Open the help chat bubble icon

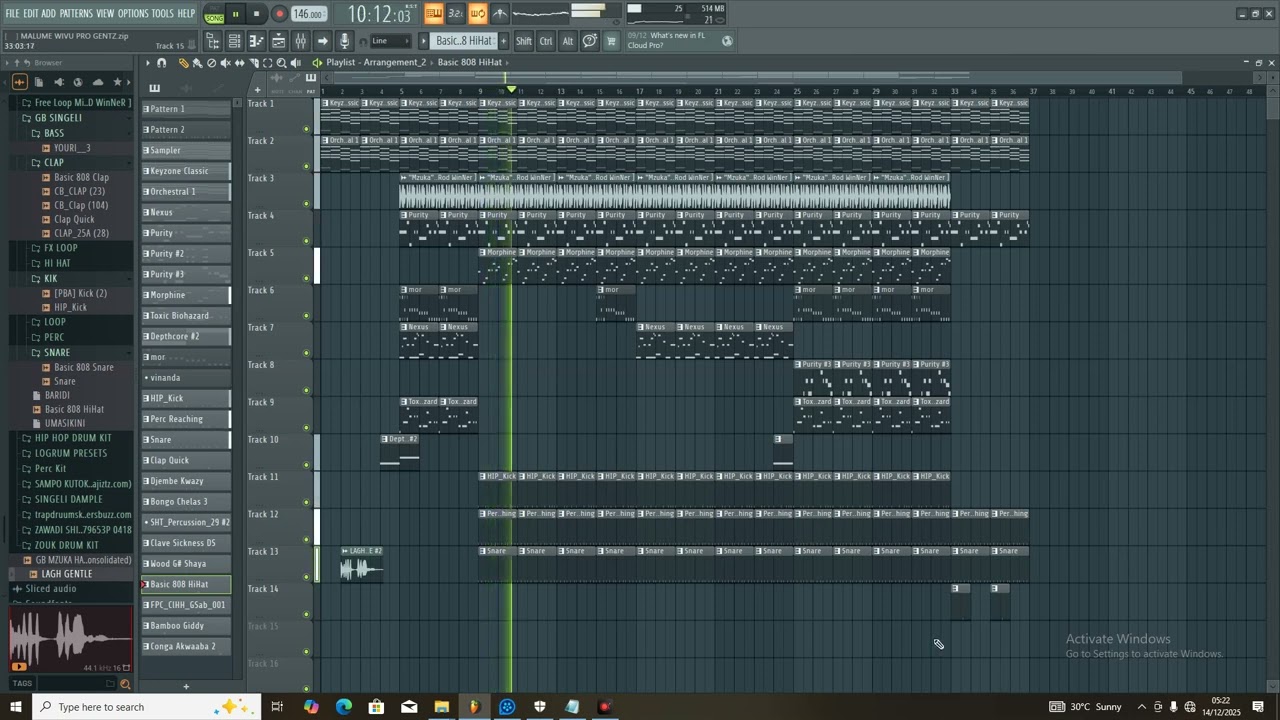click(590, 41)
